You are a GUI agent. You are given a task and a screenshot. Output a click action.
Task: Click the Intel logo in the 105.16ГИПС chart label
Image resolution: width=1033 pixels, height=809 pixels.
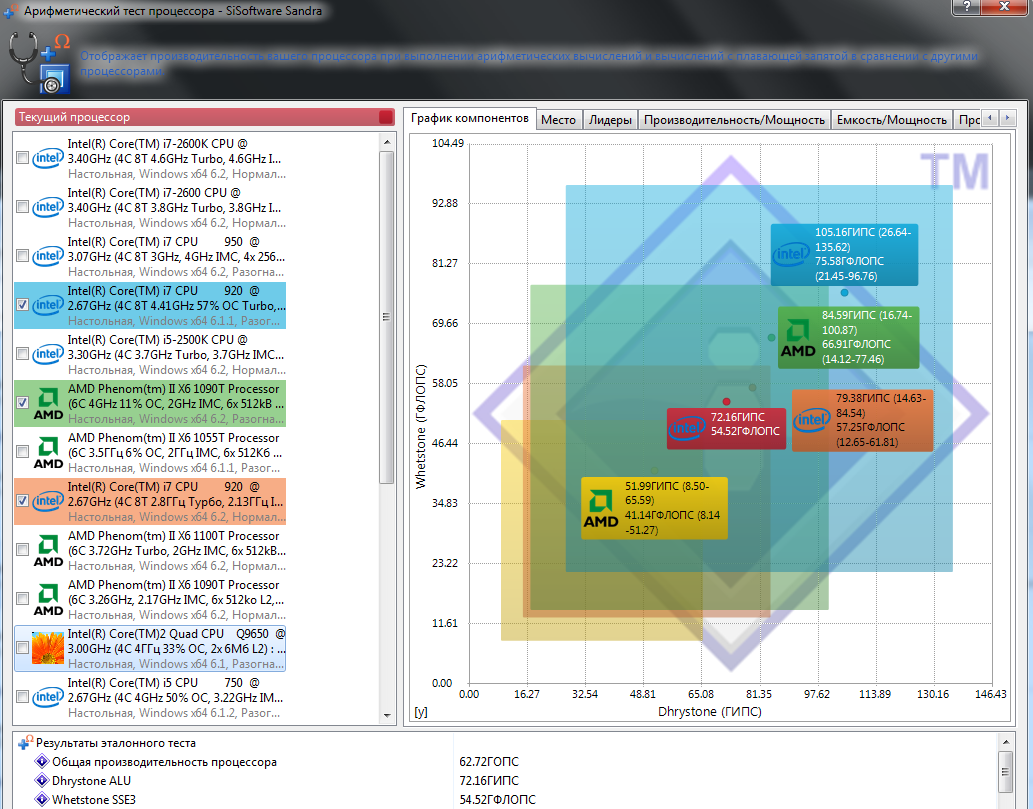click(x=791, y=254)
